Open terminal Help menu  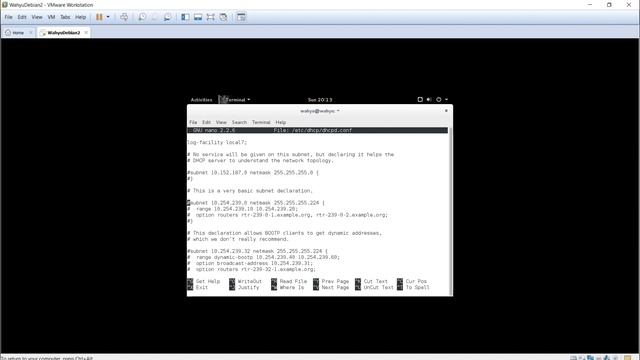(280, 122)
